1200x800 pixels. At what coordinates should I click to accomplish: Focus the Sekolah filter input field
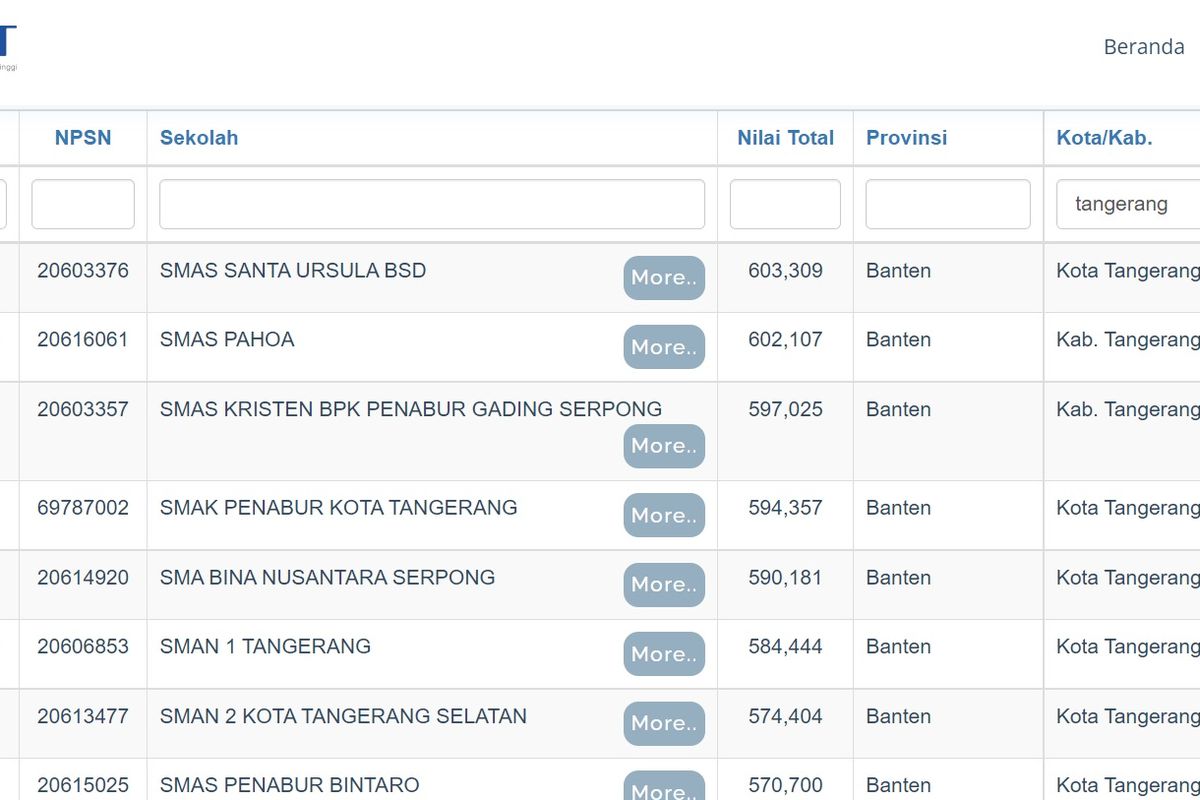(x=432, y=204)
